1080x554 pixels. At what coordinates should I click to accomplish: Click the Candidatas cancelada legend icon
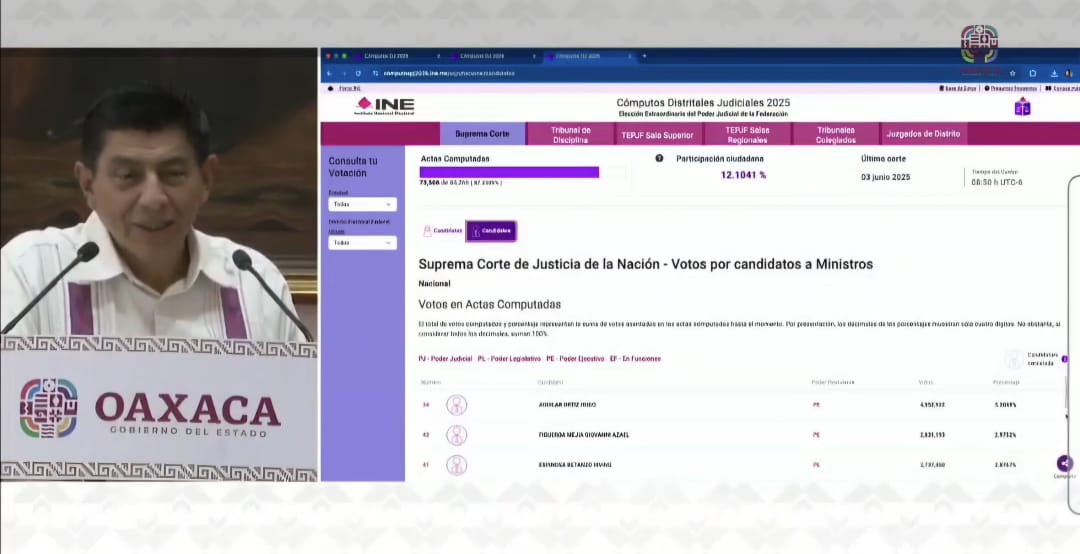click(x=1013, y=359)
